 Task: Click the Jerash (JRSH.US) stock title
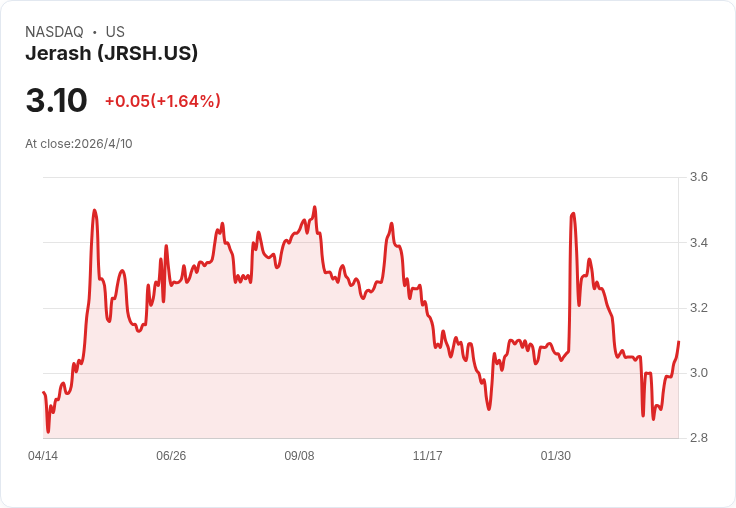coord(111,53)
